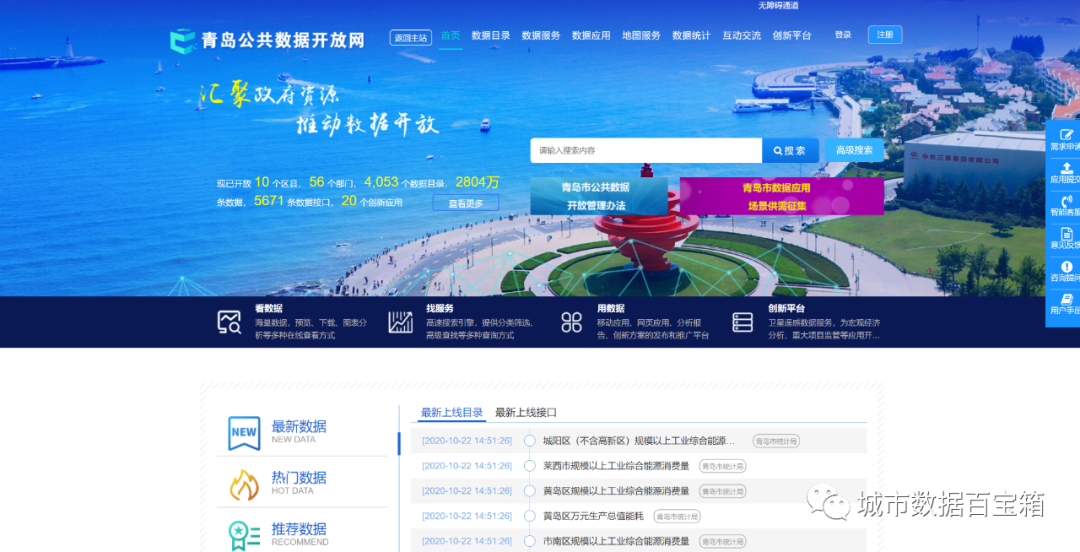Image resolution: width=1080 pixels, height=552 pixels.
Task: Click the 找服务 heading text
Action: [x=439, y=309]
